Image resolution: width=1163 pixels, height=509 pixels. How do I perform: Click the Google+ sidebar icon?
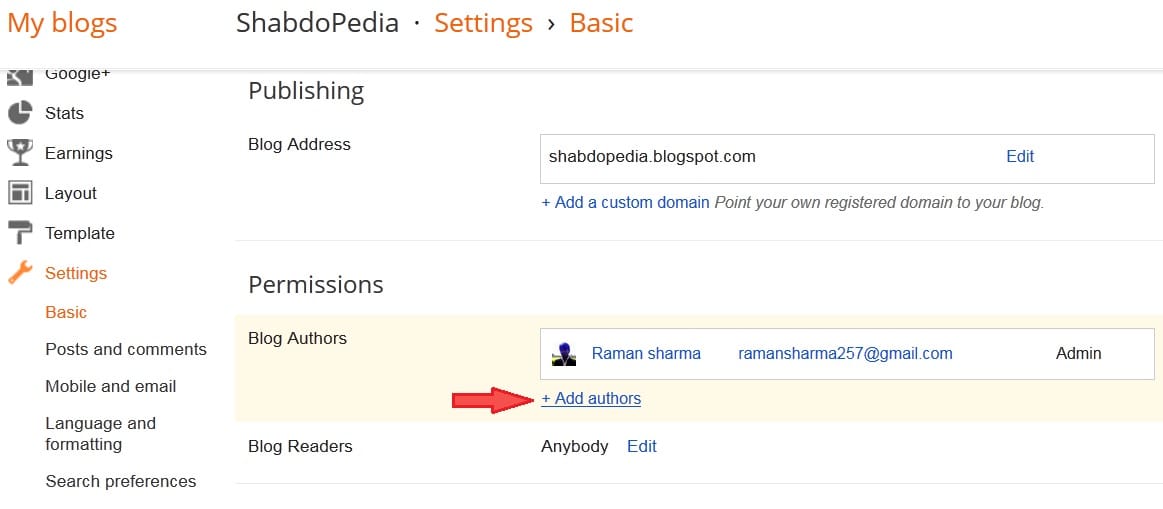coord(20,76)
